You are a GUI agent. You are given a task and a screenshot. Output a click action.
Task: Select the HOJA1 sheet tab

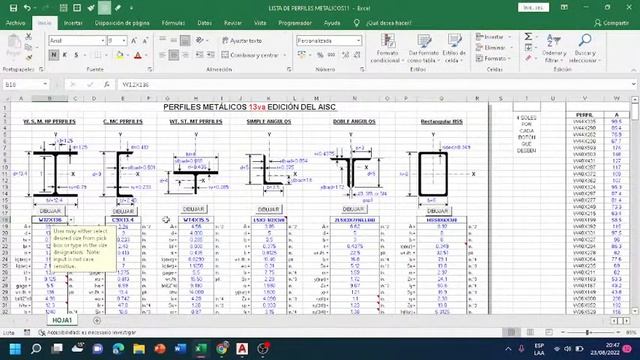62,320
